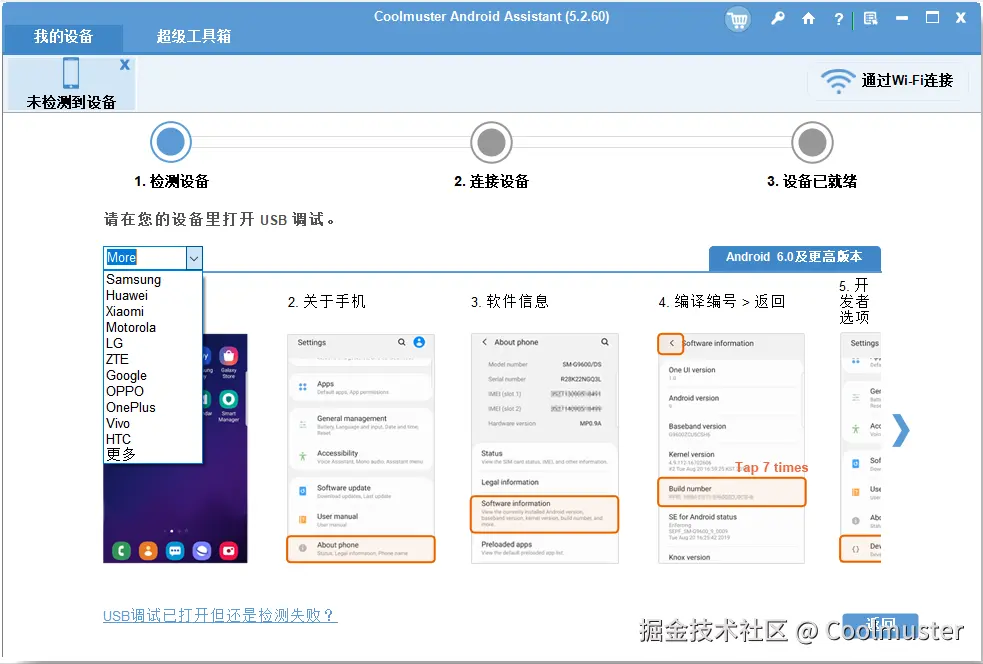983x664 pixels.
Task: Open help with question mark icon
Action: (839, 19)
